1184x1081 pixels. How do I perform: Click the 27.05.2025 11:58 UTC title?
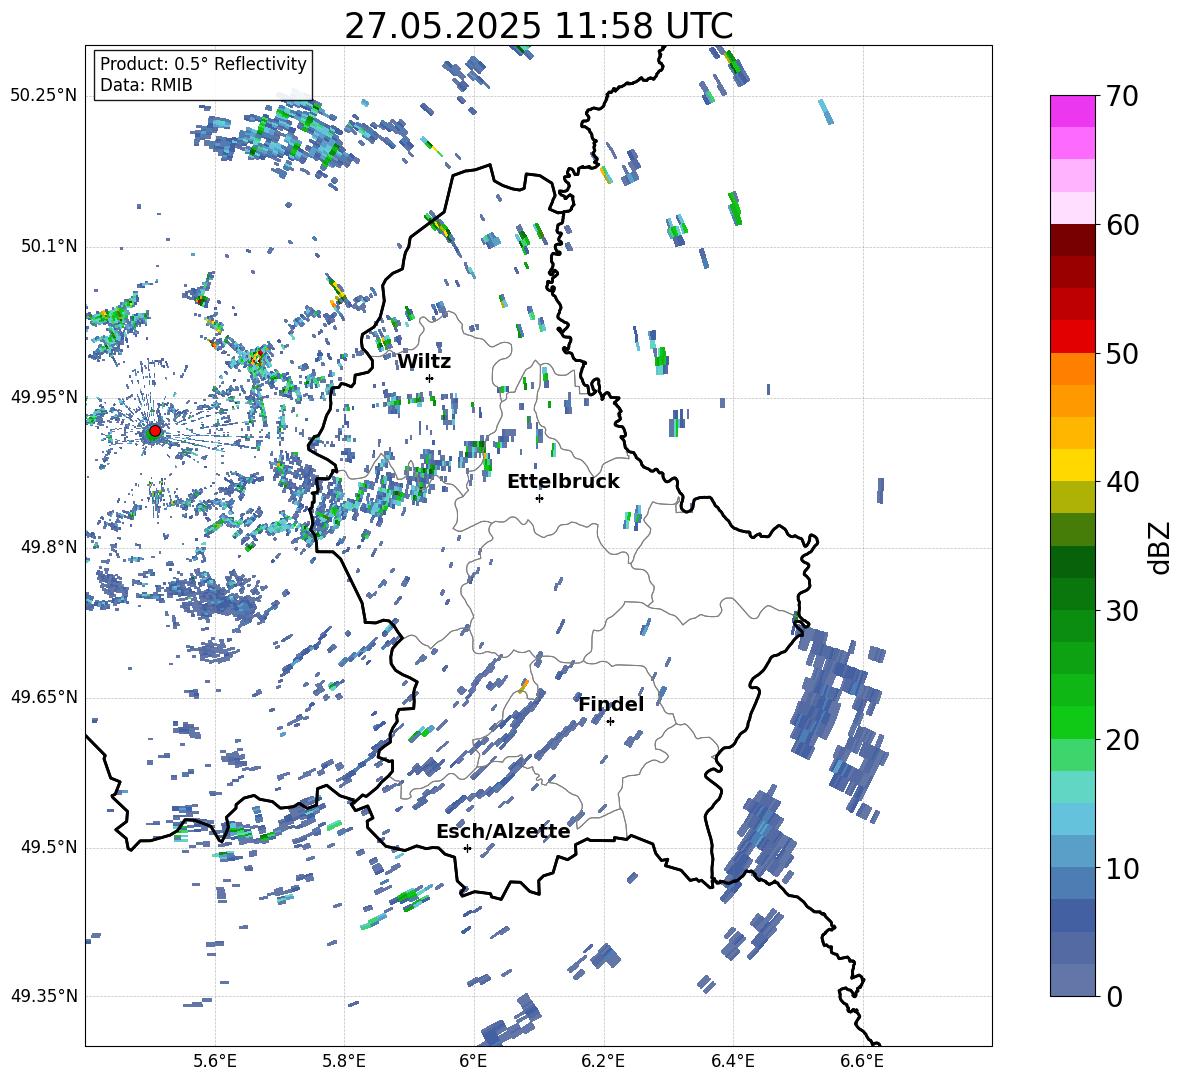click(538, 26)
